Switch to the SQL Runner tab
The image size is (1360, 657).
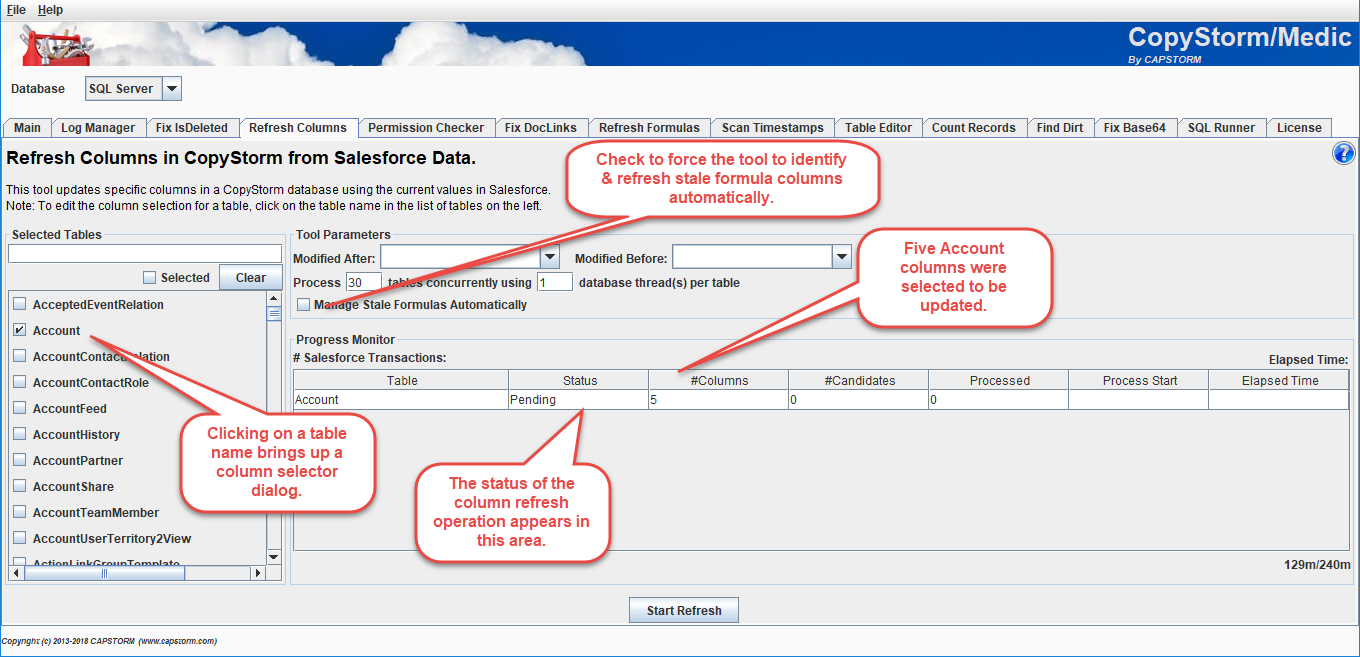[x=1221, y=128]
